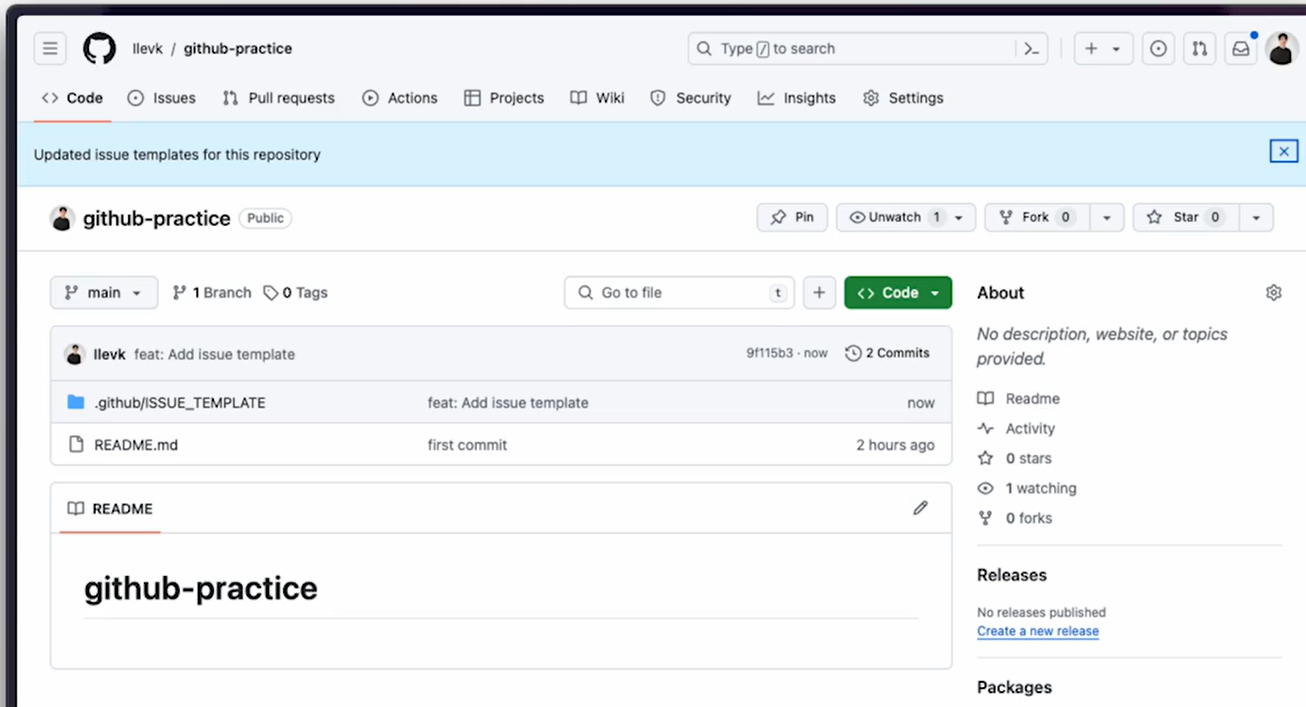The image size is (1306, 707).
Task: Click llevk author name in commit row
Action: pos(110,354)
